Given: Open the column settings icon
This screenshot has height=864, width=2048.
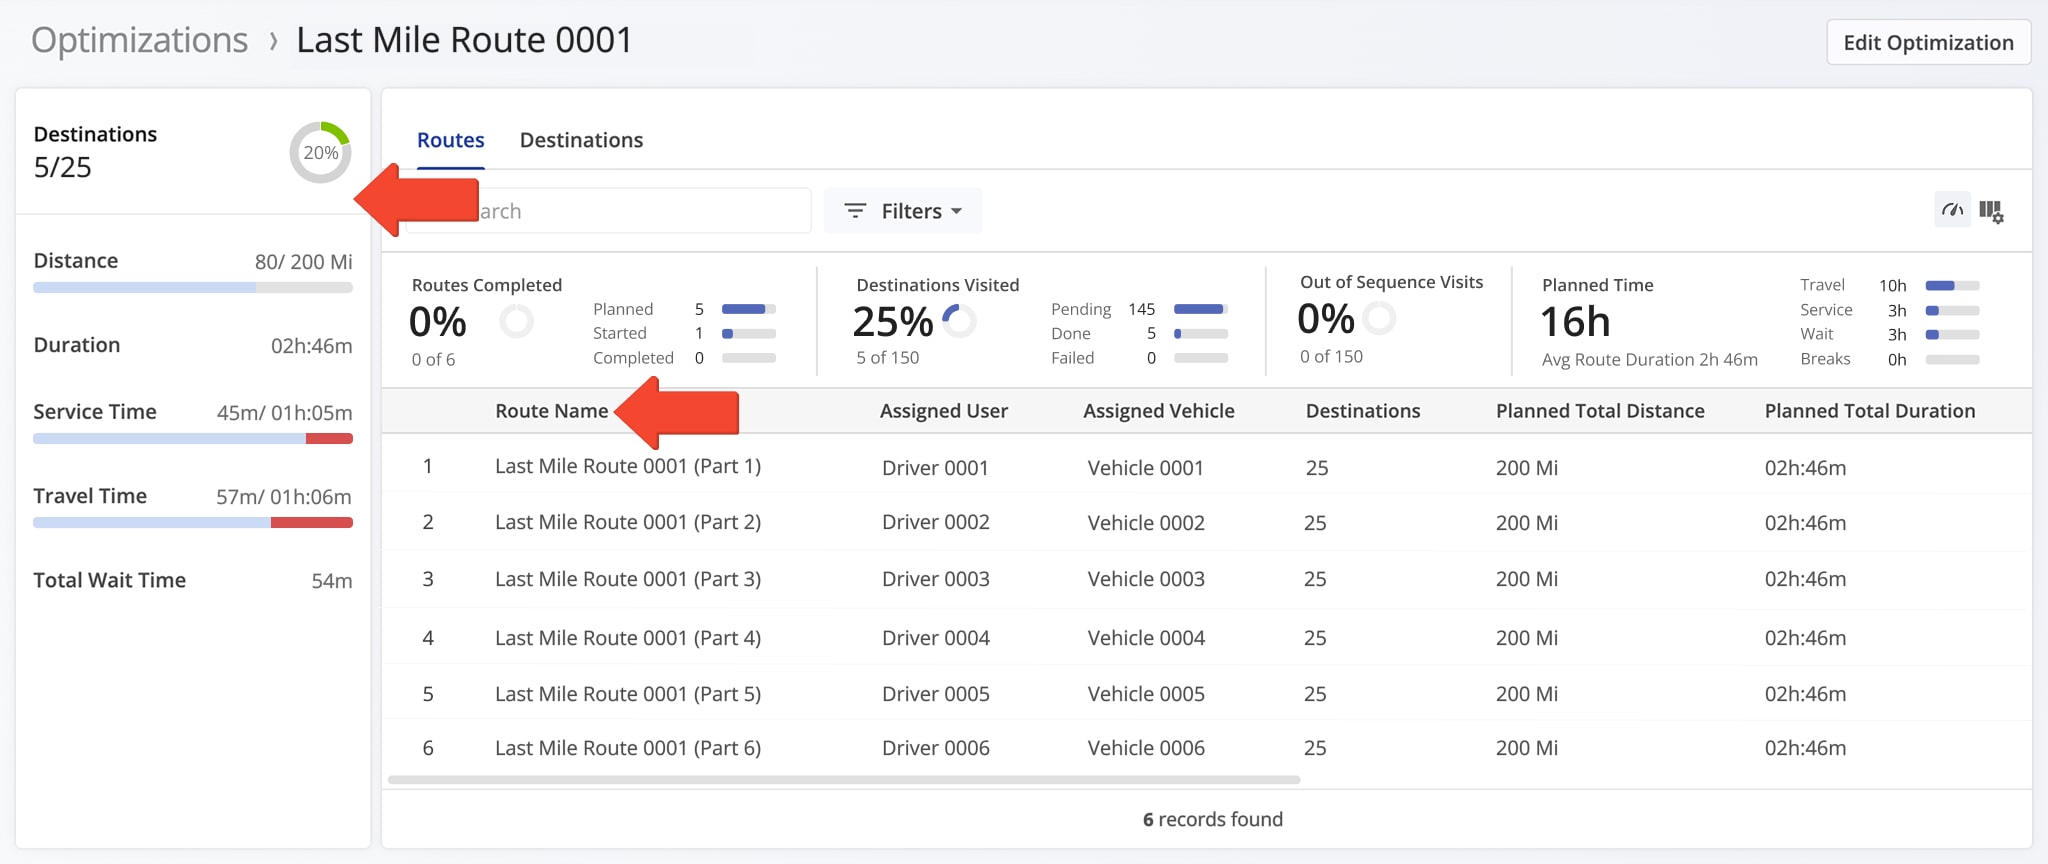Looking at the screenshot, I should coord(1991,211).
